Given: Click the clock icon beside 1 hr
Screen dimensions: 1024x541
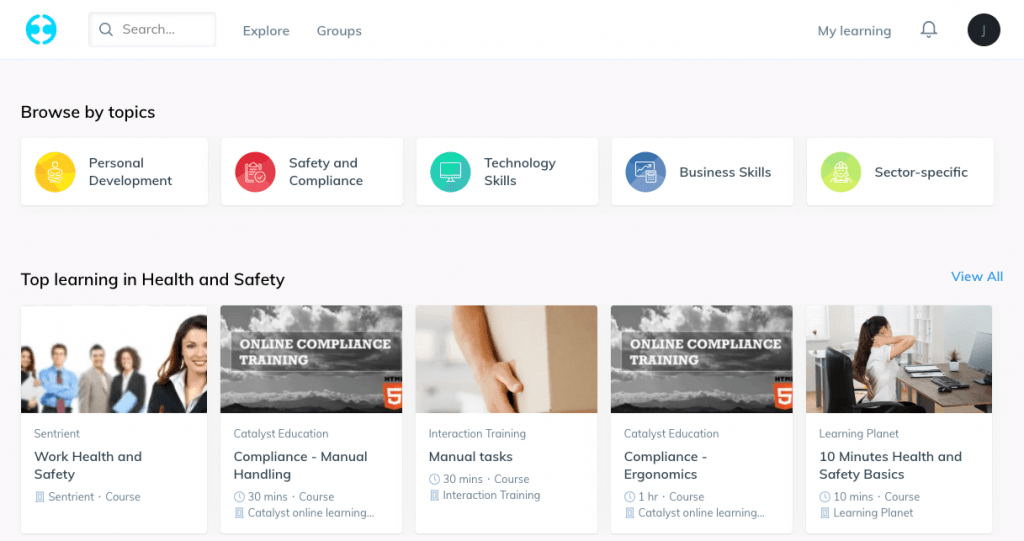Looking at the screenshot, I should tap(630, 497).
